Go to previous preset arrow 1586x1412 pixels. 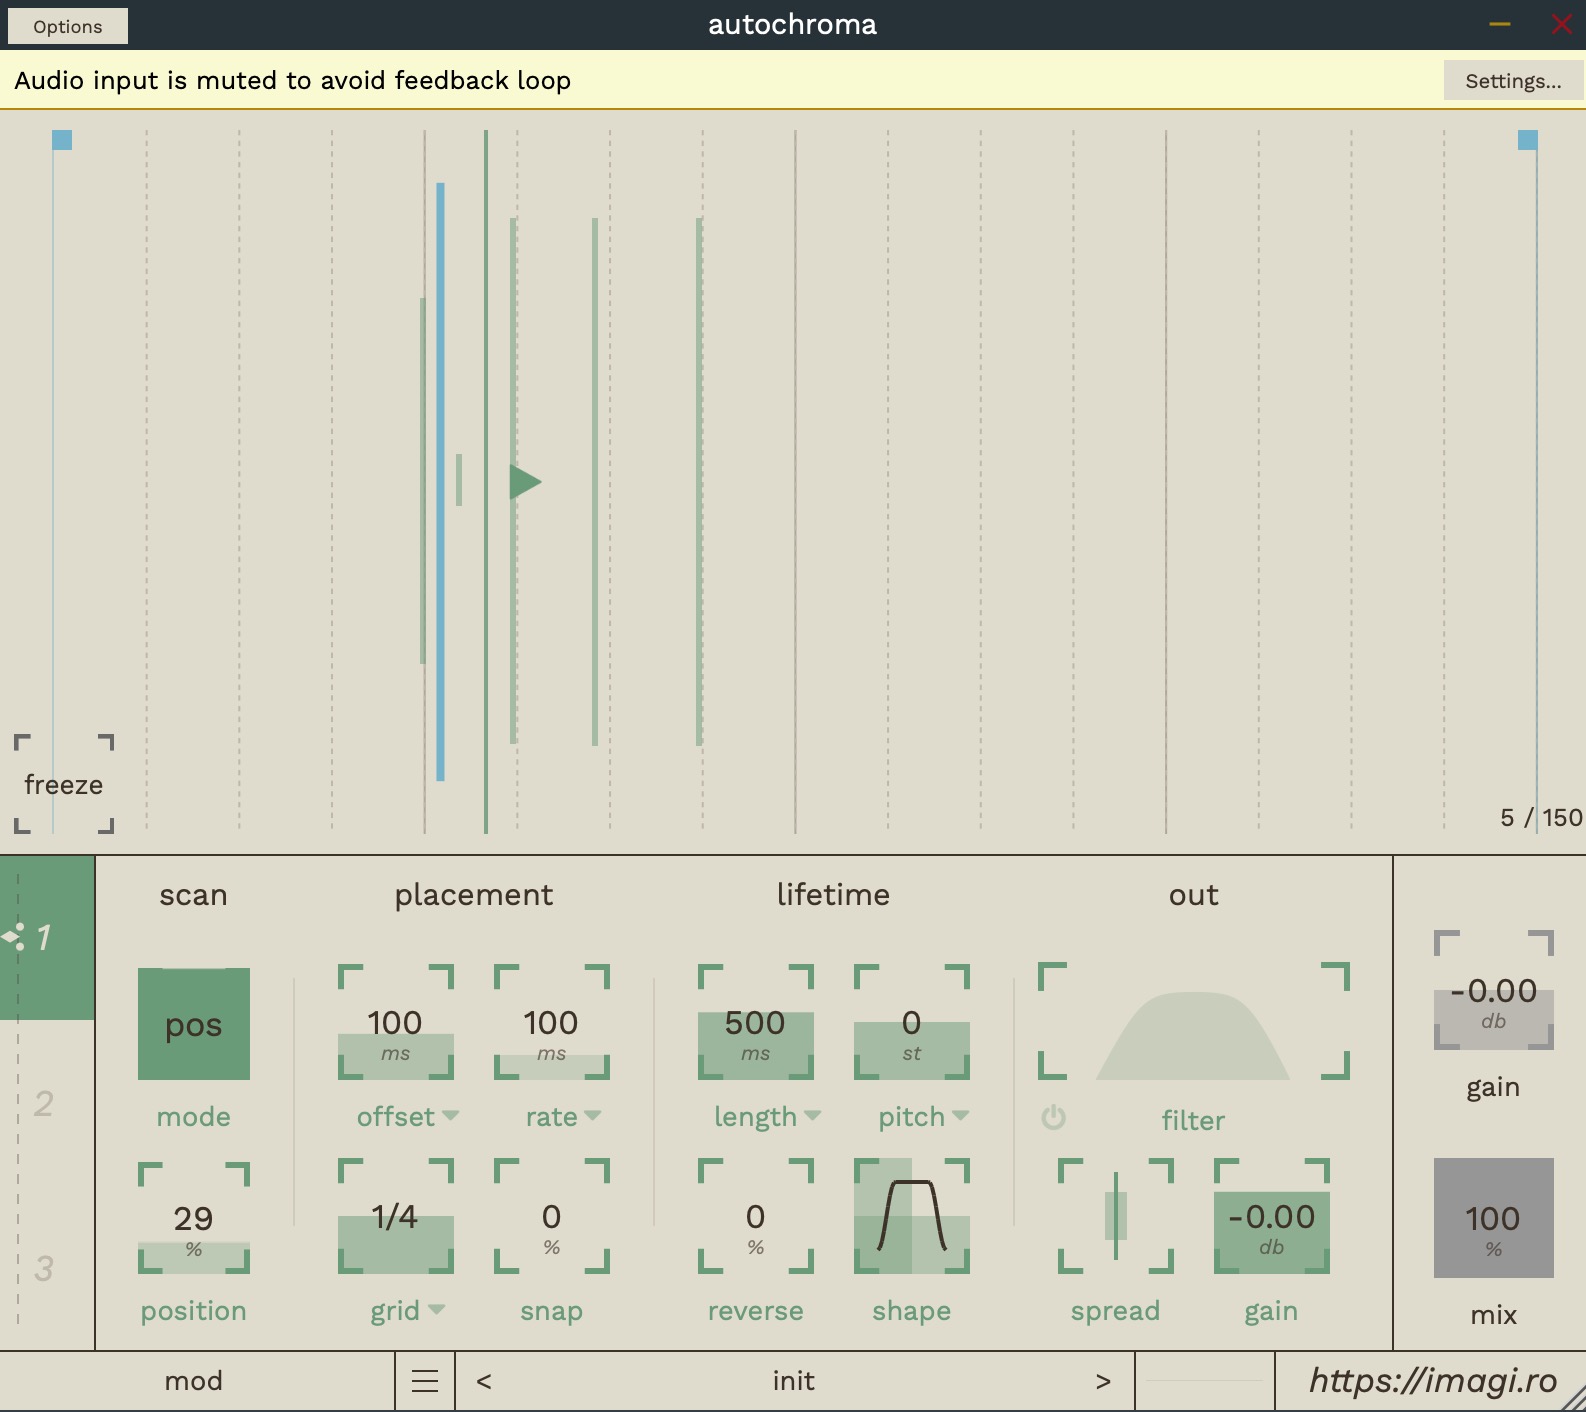point(484,1381)
